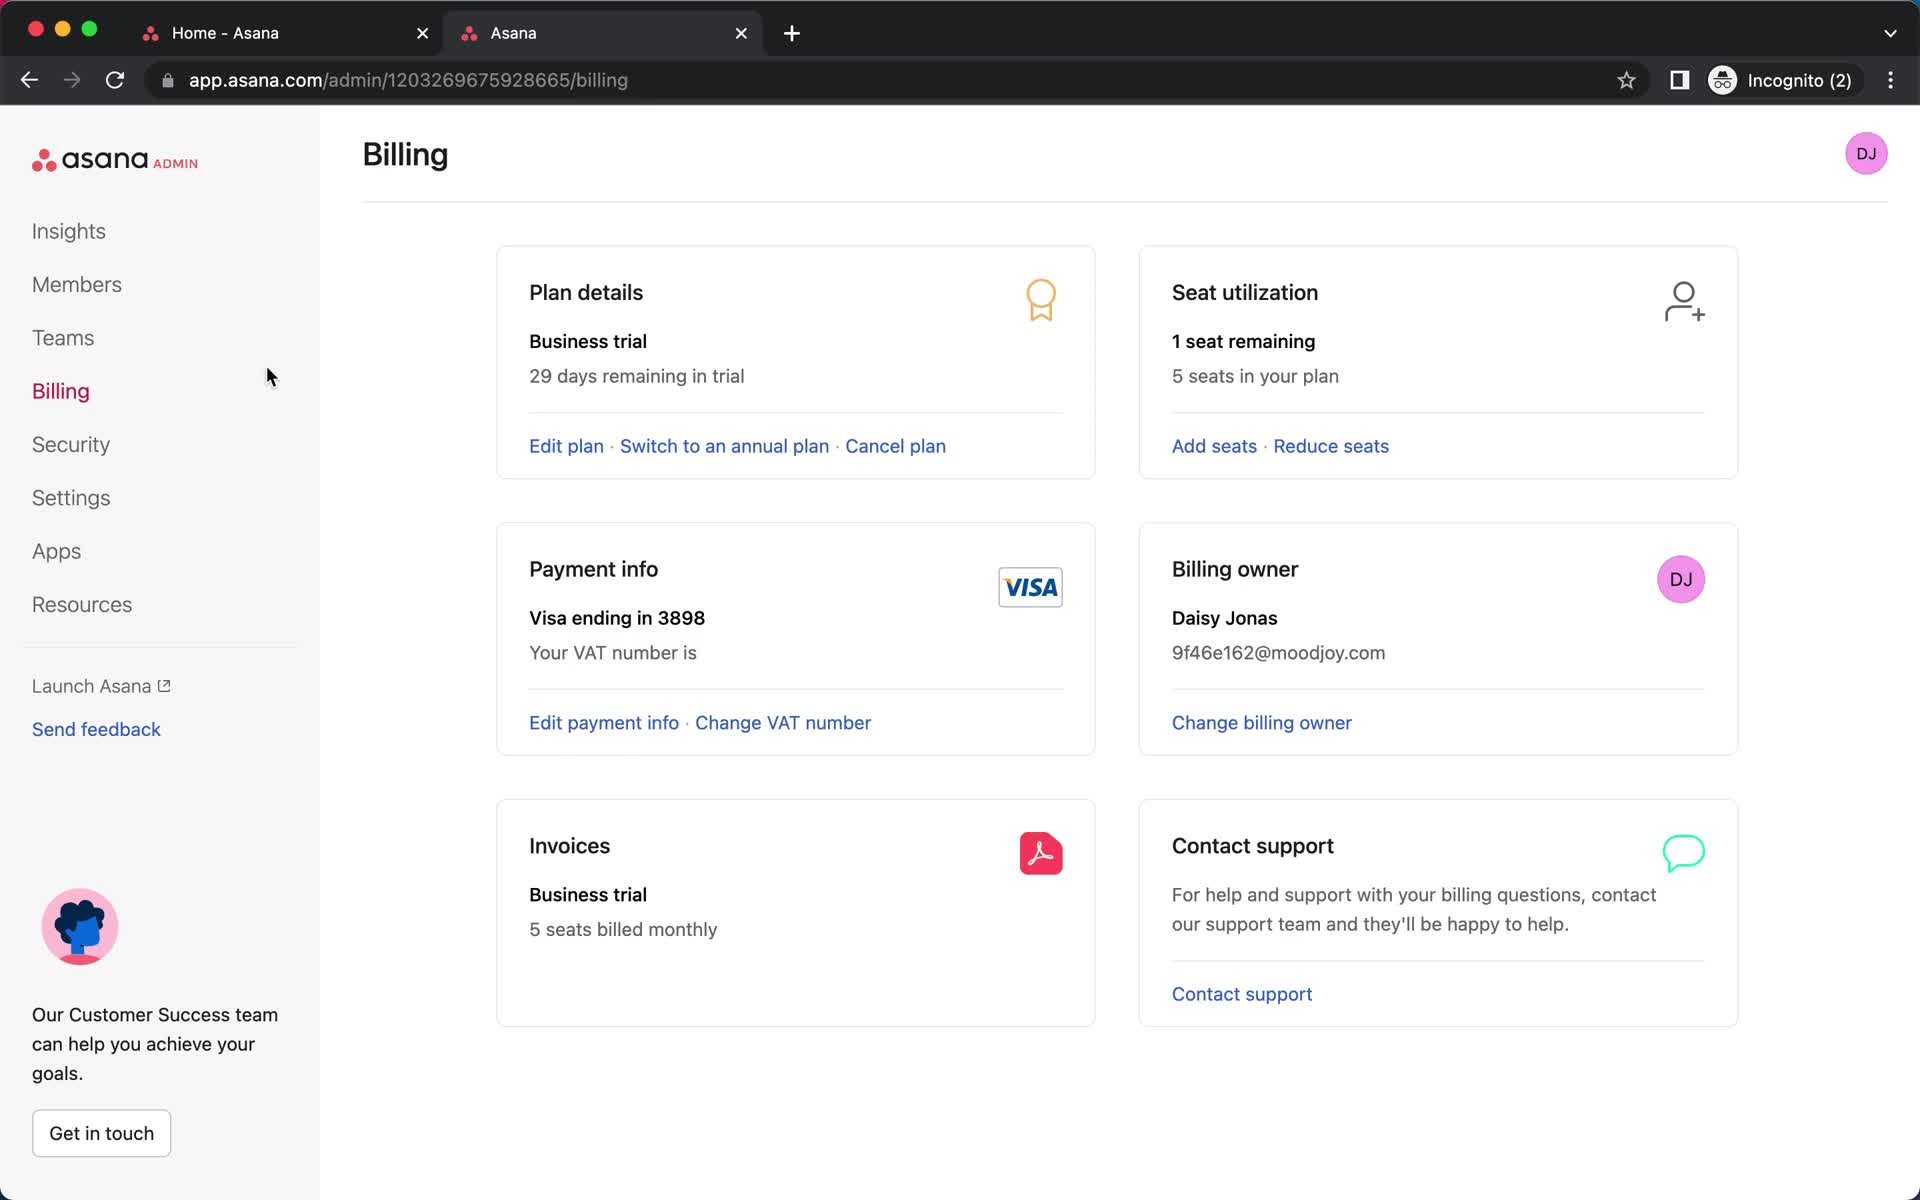Screen dimensions: 1920x1200
Task: Open Chrome's three-dot menu
Action: pyautogui.click(x=1890, y=80)
